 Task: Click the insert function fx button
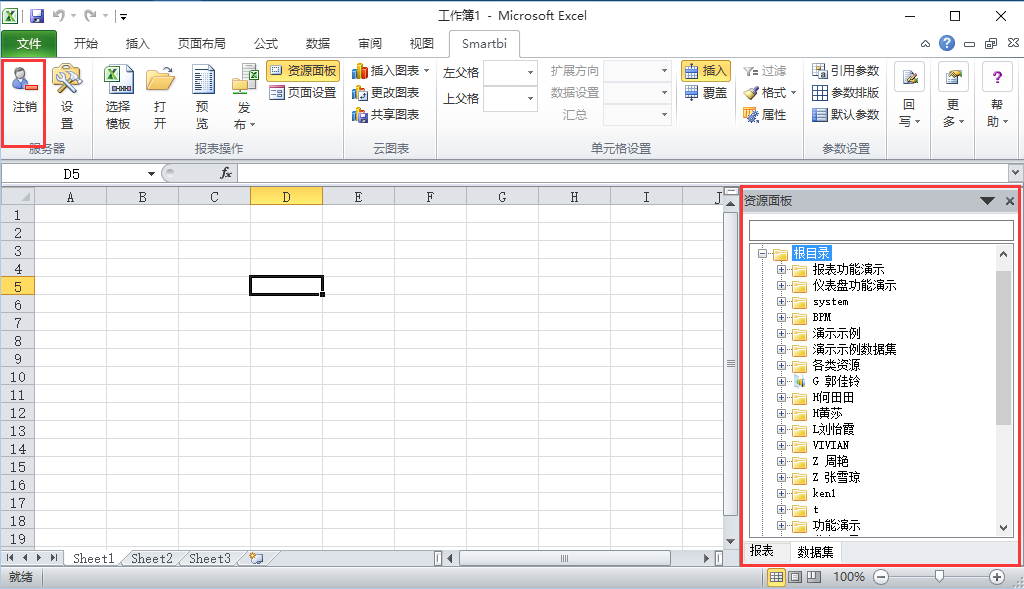[x=226, y=173]
